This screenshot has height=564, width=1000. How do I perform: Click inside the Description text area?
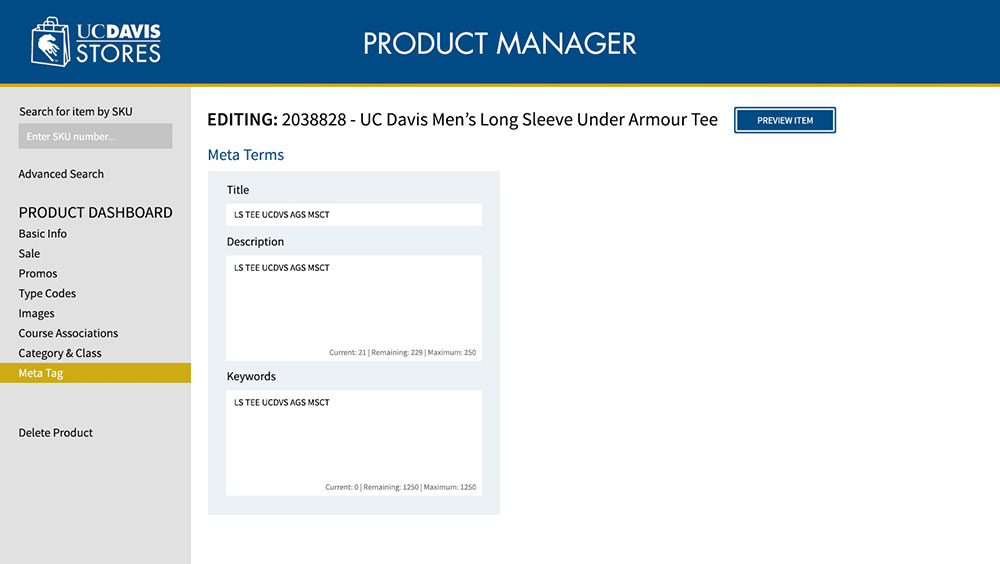pos(354,308)
